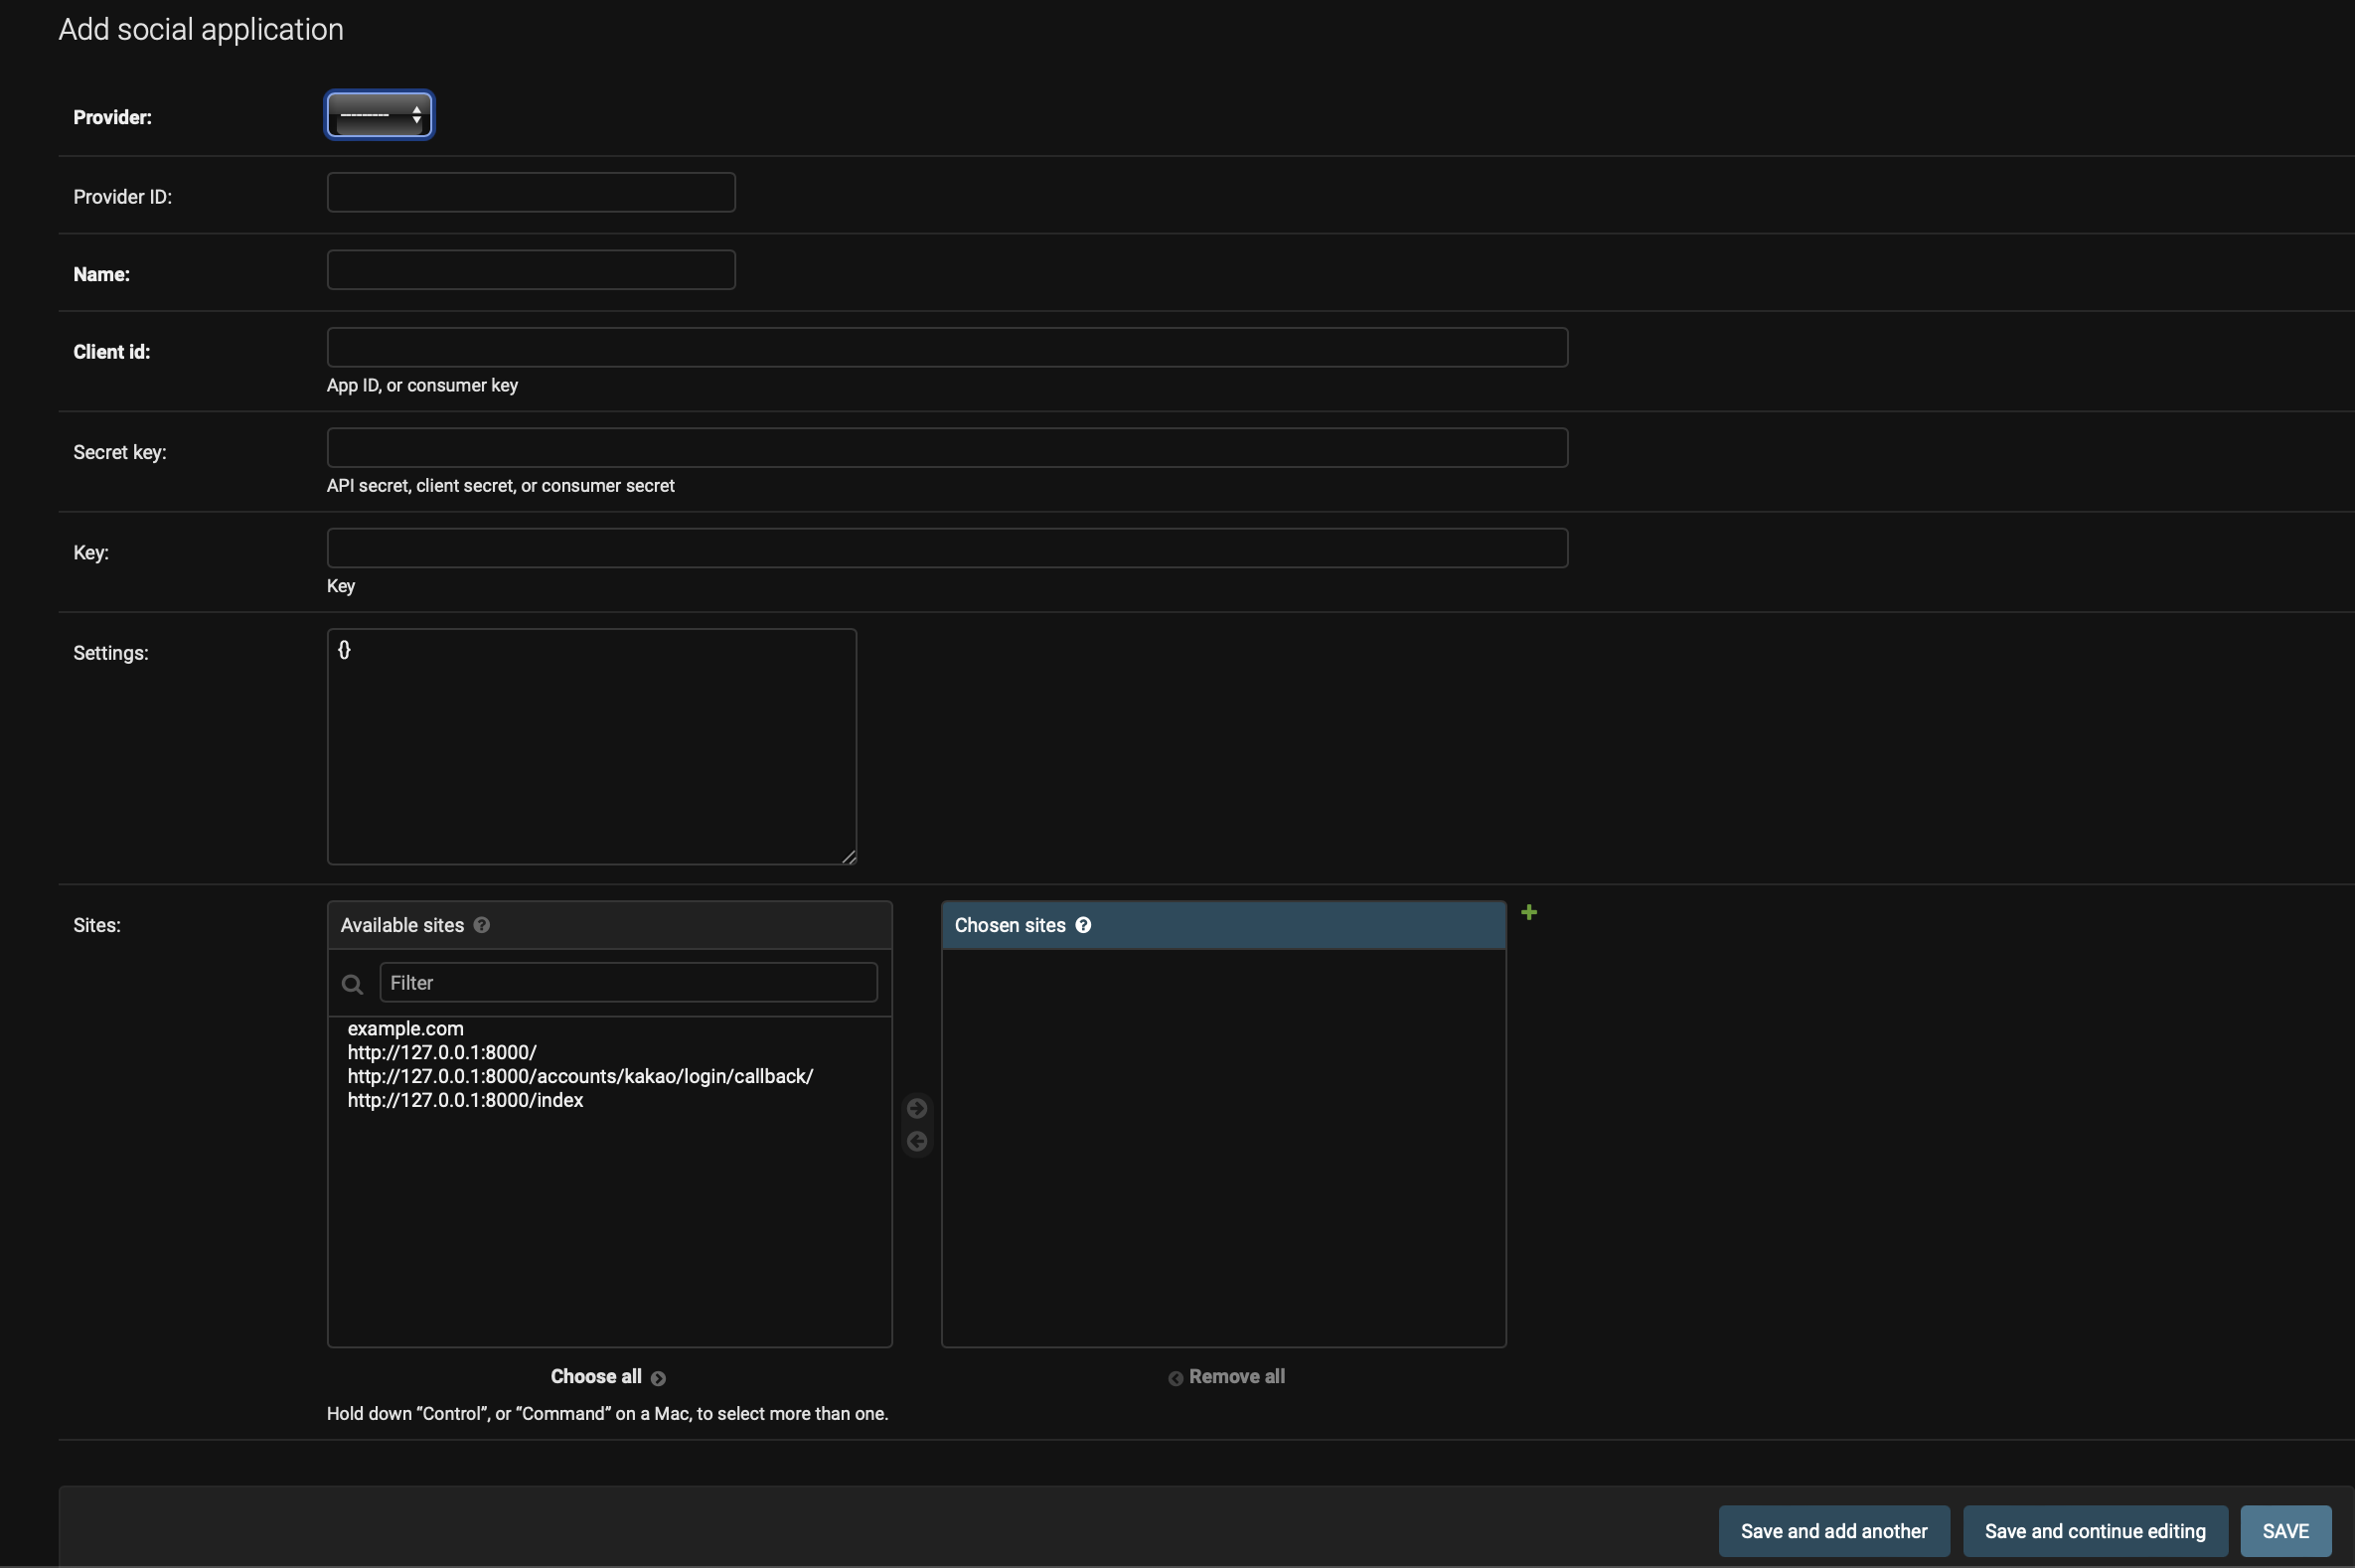Screen dimensions: 2355x1568
Task: Click the Available sites help icon
Action: pyautogui.click(x=481, y=925)
